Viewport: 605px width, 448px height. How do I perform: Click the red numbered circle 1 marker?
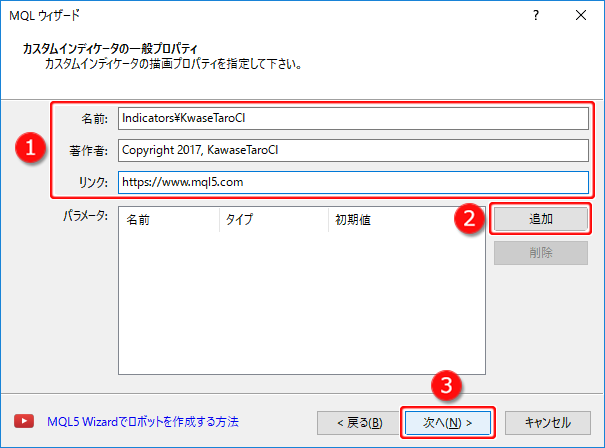(x=33, y=148)
